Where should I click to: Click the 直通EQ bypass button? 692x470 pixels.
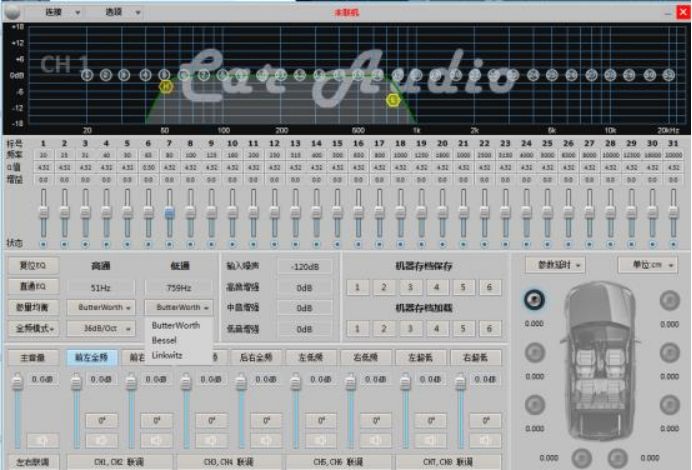pos(34,286)
